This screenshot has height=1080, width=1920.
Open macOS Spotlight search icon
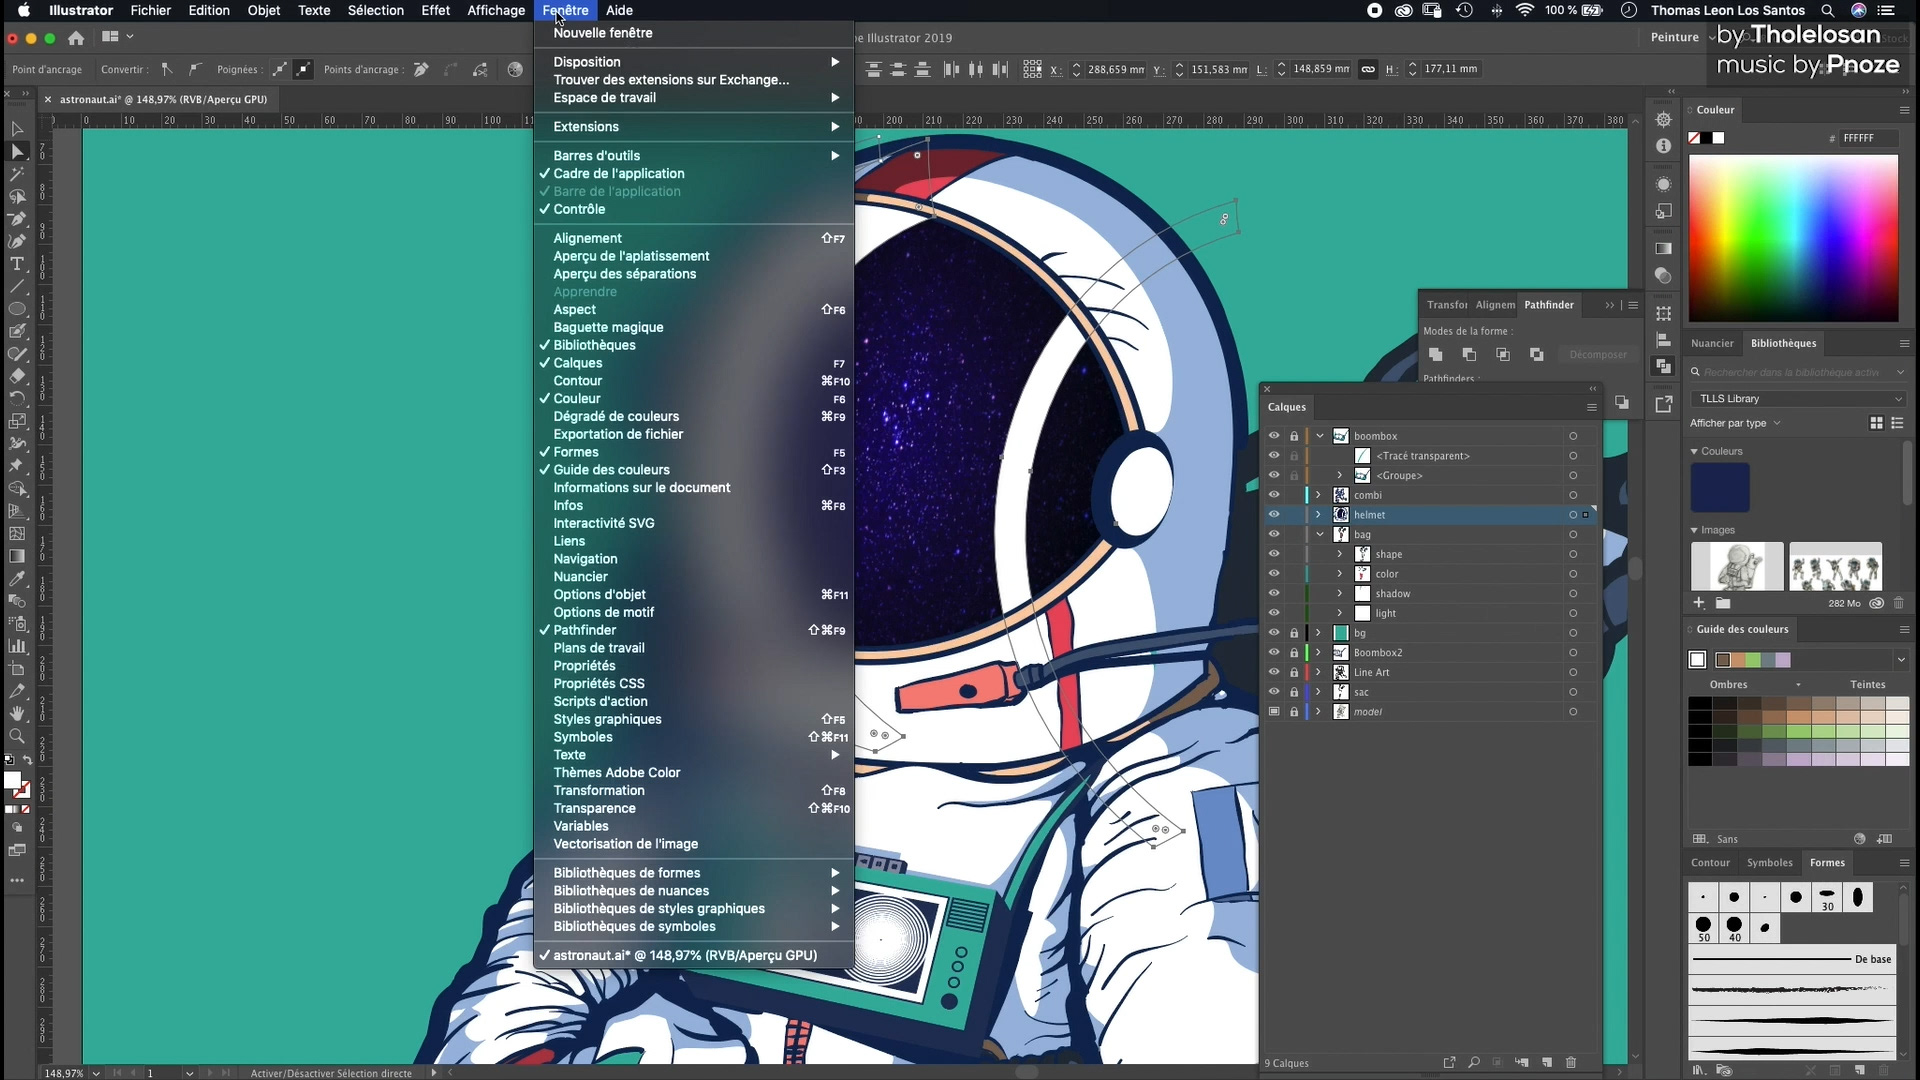[x=1828, y=11]
